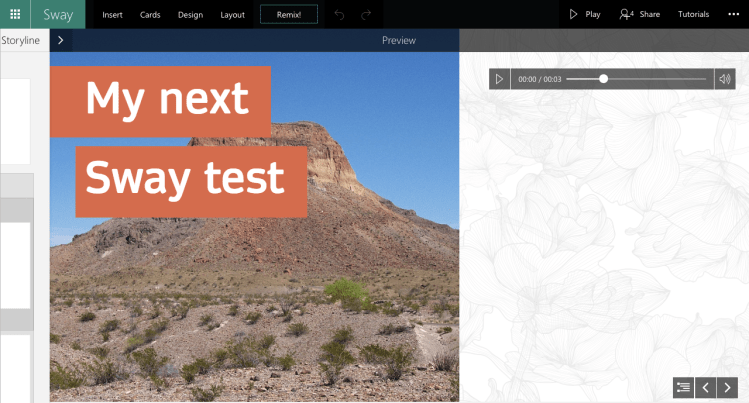This screenshot has height=403, width=749.
Task: Click the audio progress slider handle
Action: pyautogui.click(x=603, y=79)
